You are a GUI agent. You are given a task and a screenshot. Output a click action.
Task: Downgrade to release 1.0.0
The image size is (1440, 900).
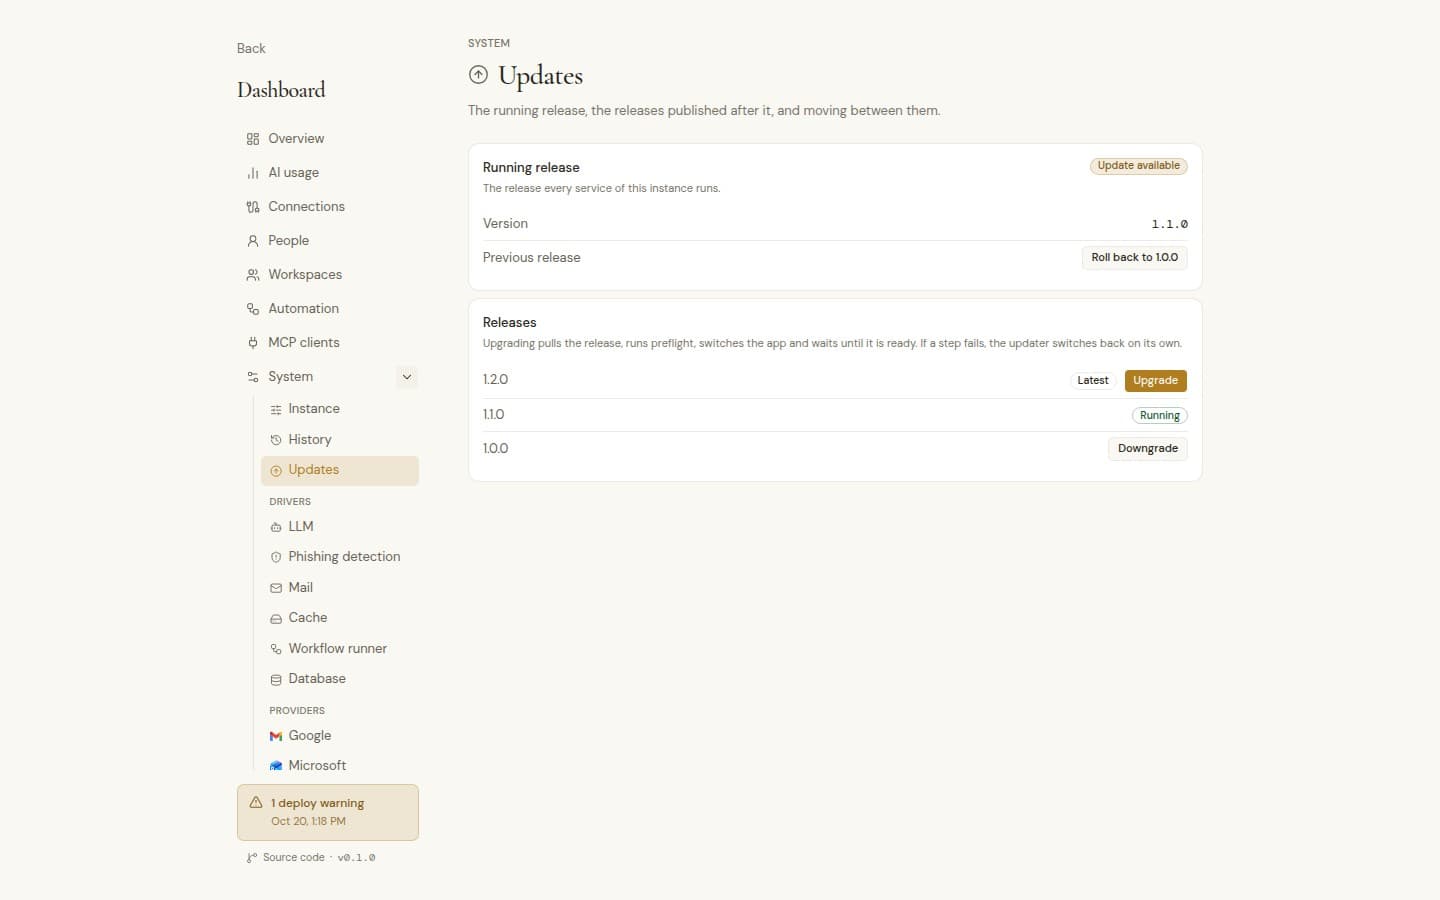coord(1147,449)
